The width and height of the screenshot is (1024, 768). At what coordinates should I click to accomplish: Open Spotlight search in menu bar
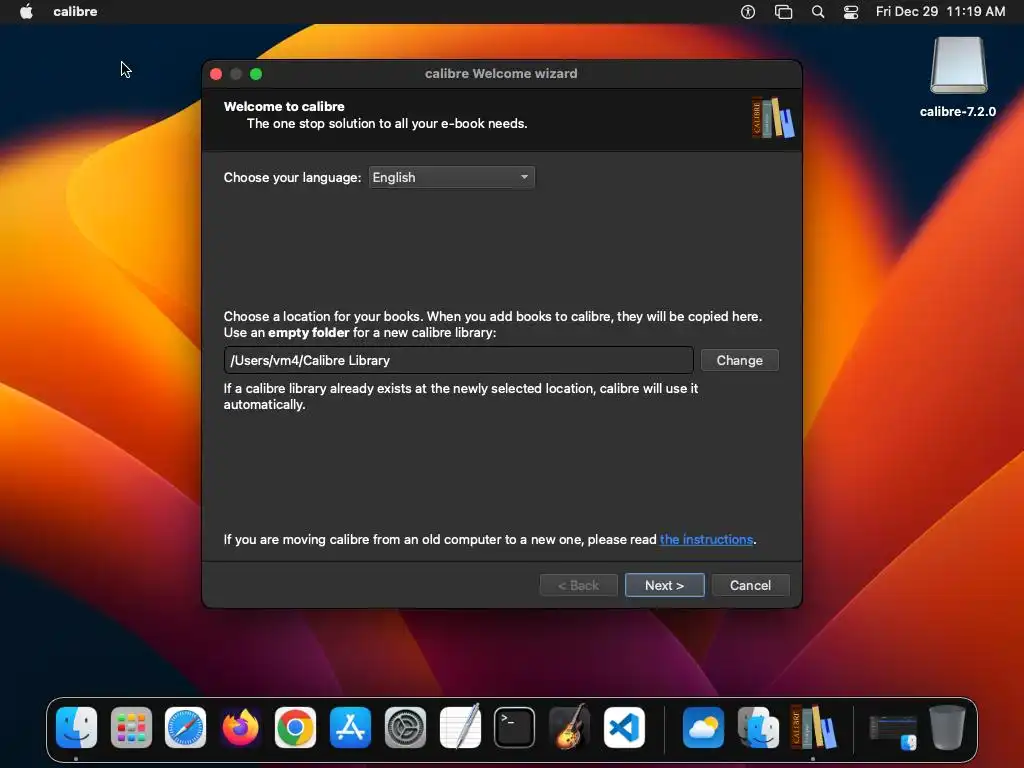(818, 12)
